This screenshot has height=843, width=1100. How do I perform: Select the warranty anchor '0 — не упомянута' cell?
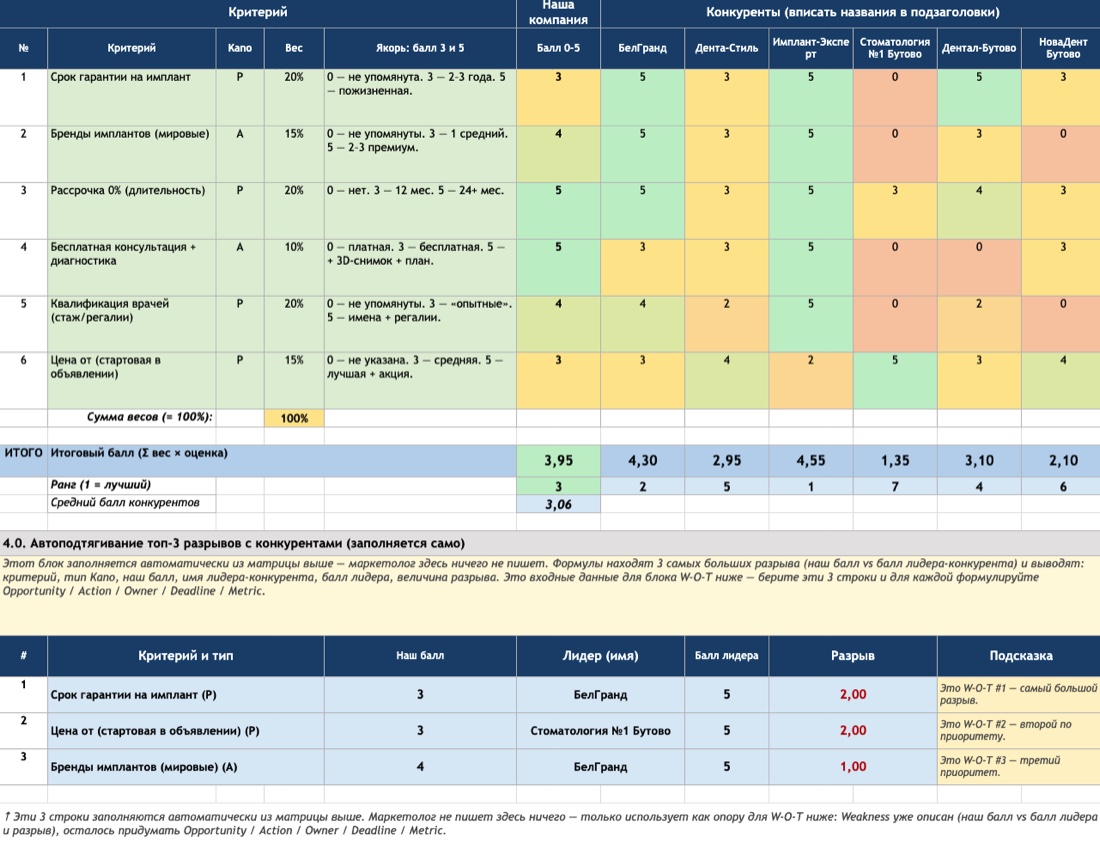420,97
